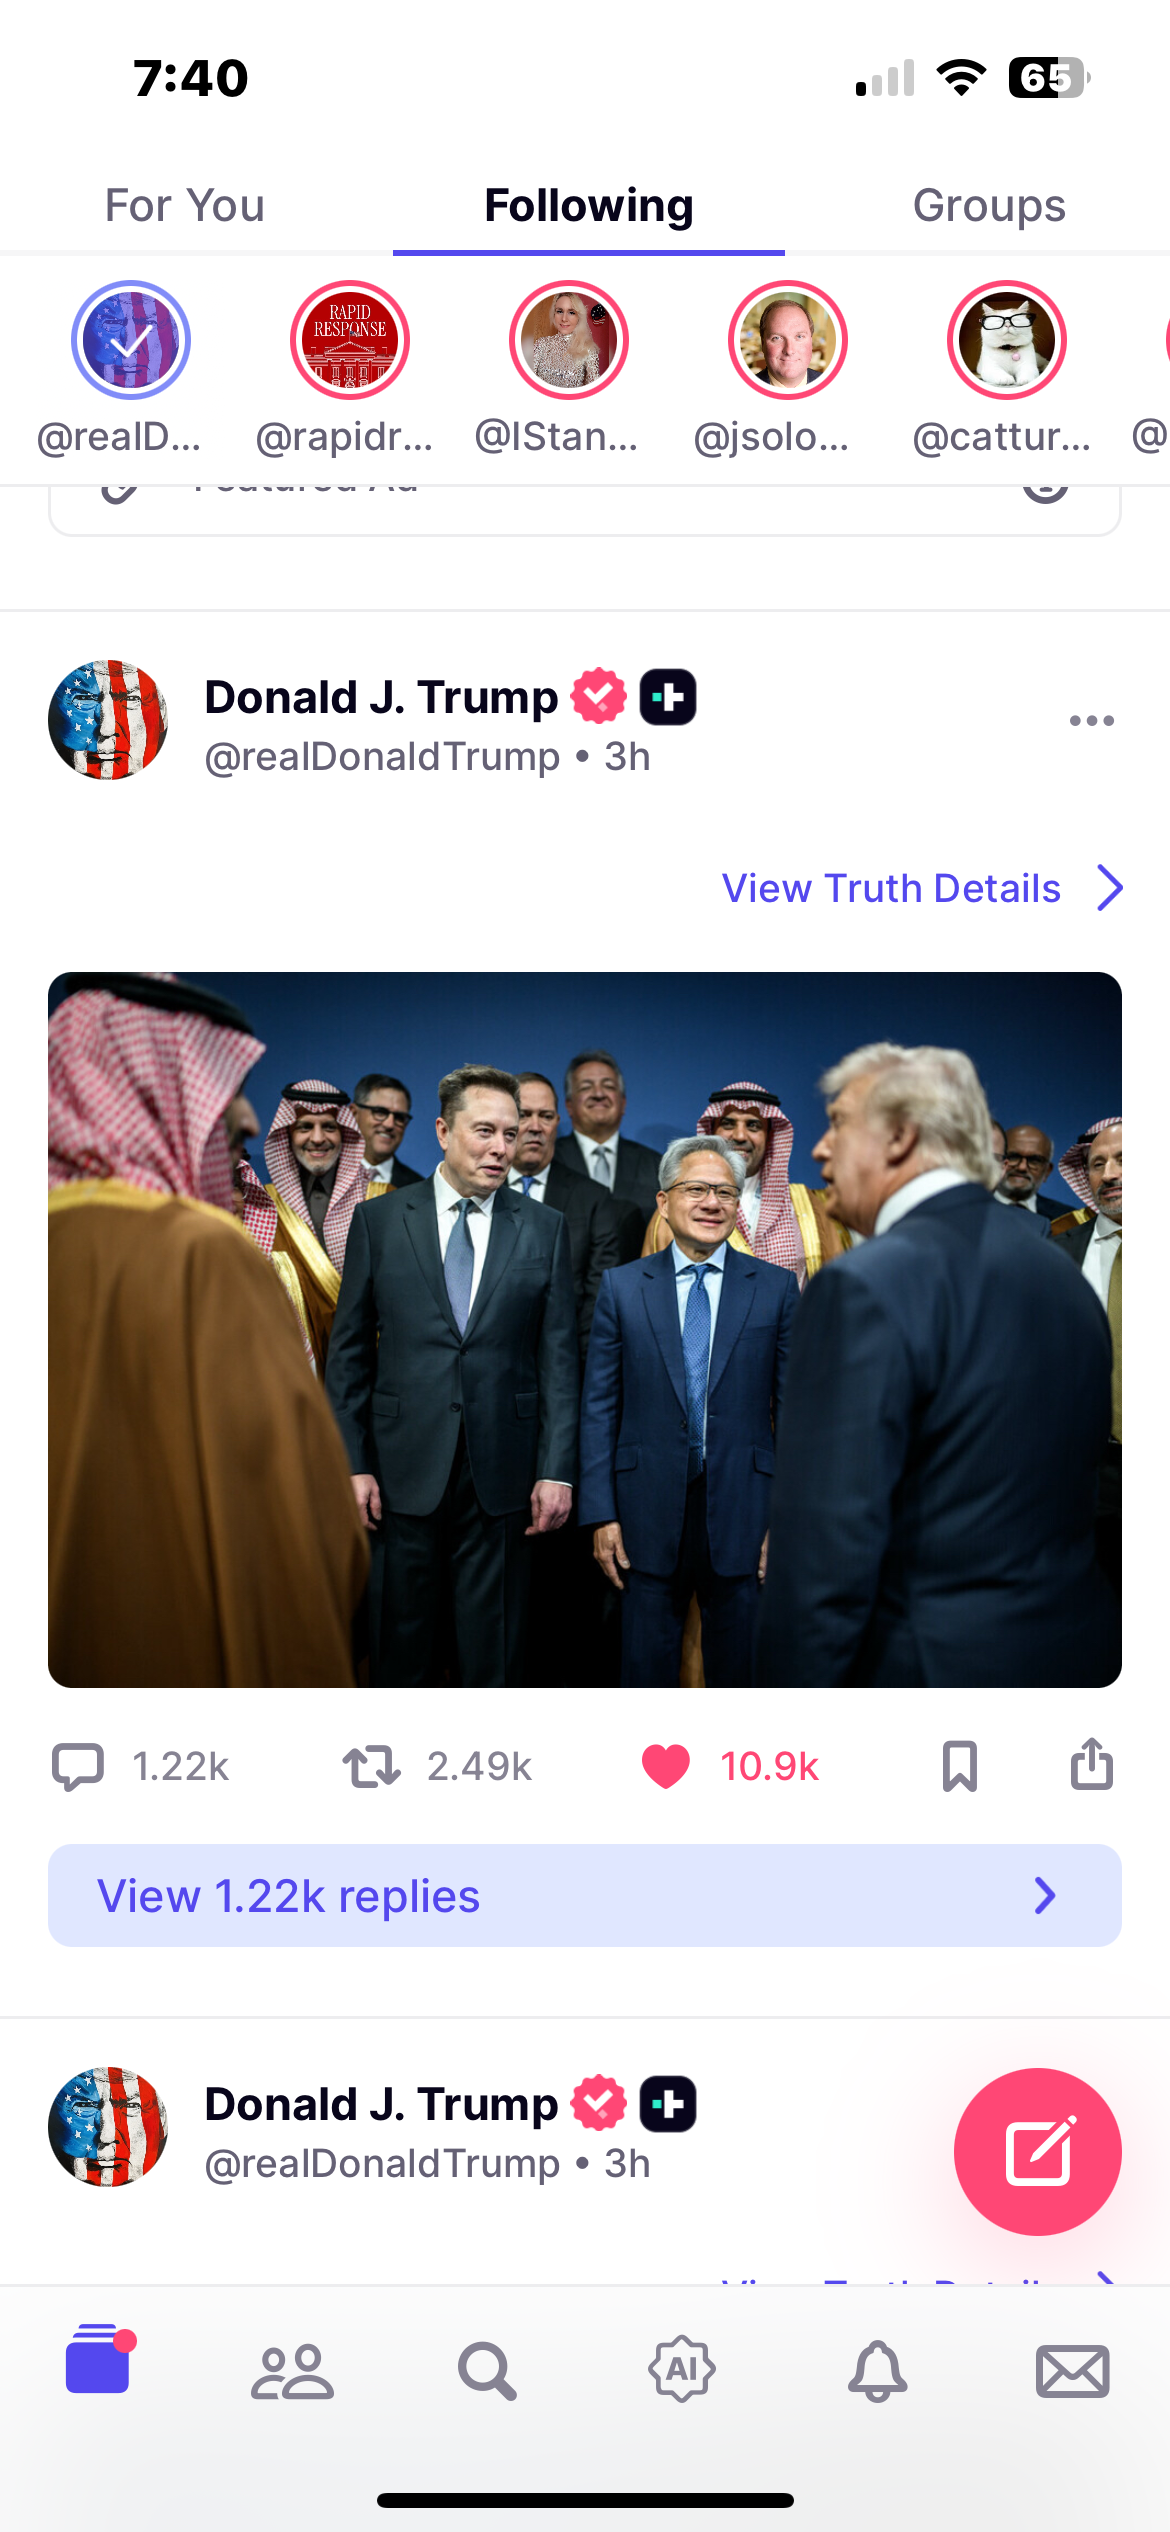Tap the chevron beside View Truth Details
The image size is (1170, 2532).
1109,888
